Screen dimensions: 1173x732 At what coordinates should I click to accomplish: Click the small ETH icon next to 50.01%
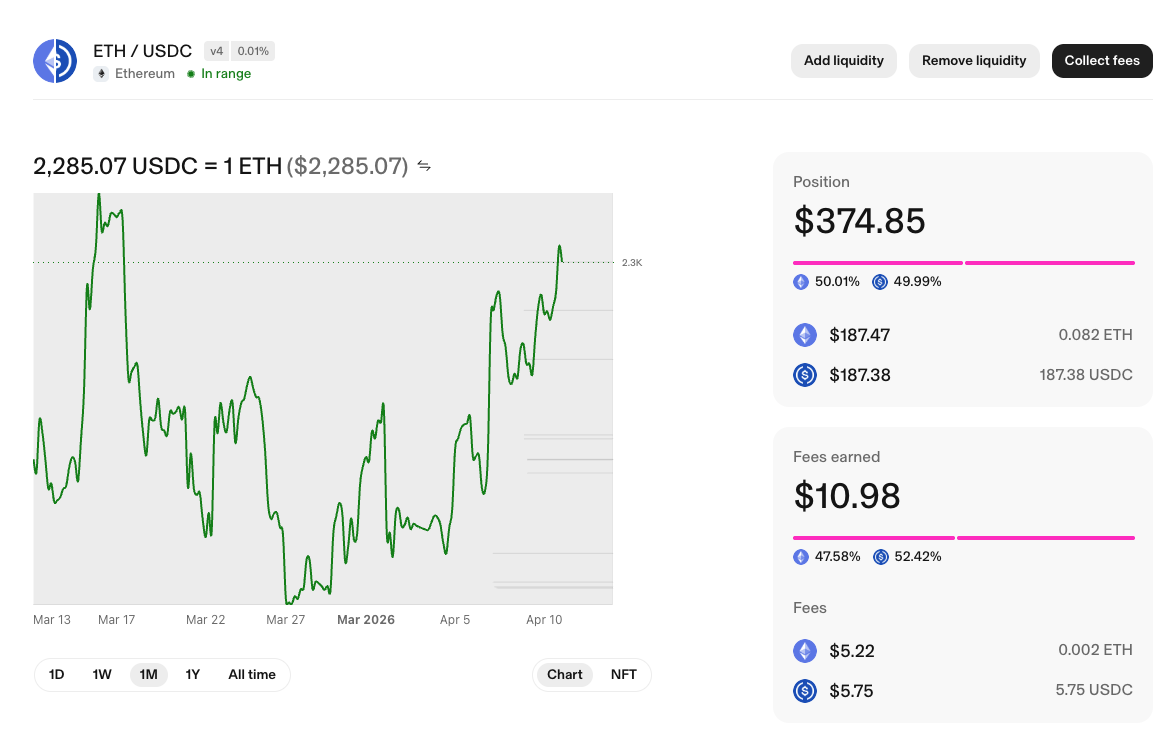pos(801,282)
